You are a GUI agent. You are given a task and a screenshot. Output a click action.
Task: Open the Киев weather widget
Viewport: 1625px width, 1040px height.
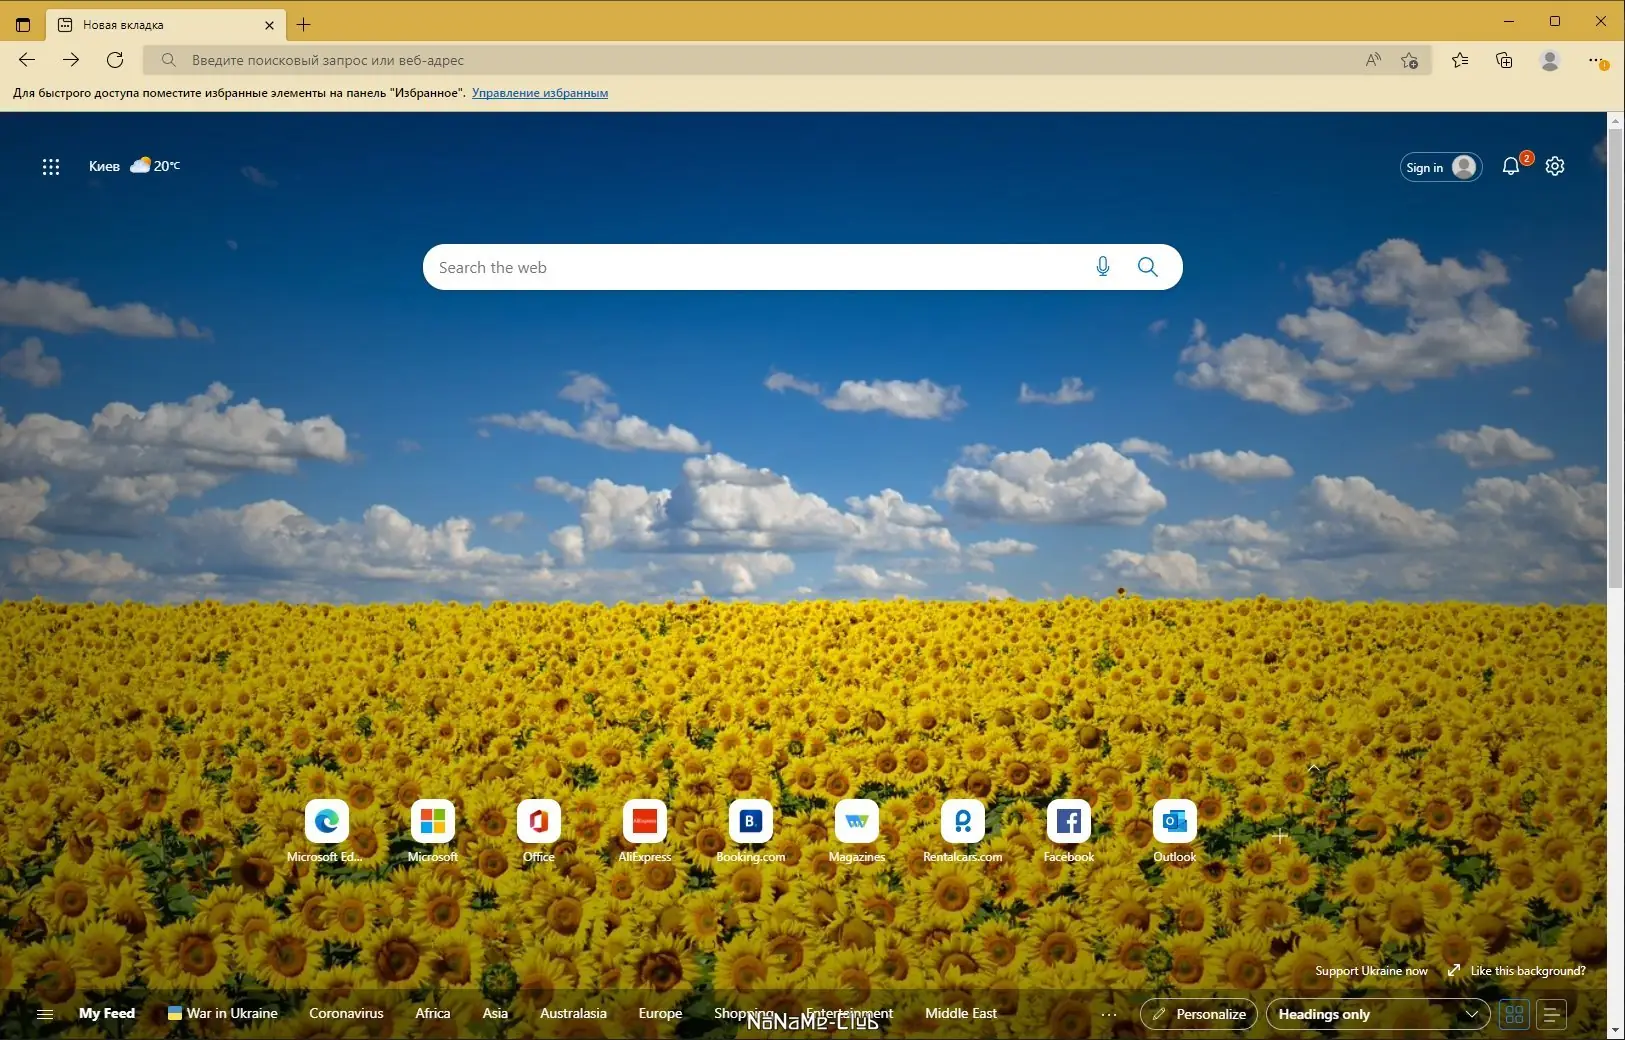click(x=134, y=166)
